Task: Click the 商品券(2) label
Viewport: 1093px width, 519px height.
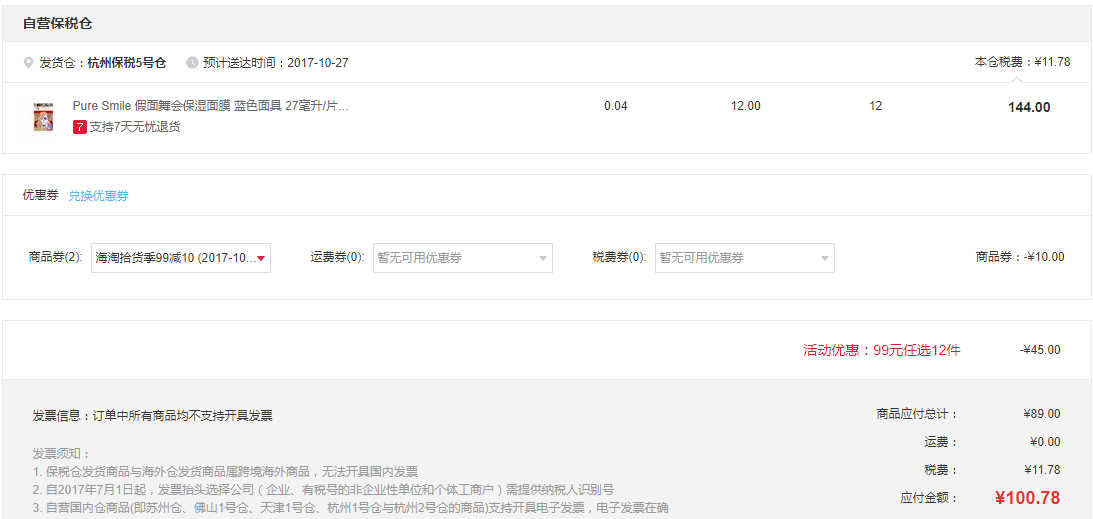Action: coord(56,257)
